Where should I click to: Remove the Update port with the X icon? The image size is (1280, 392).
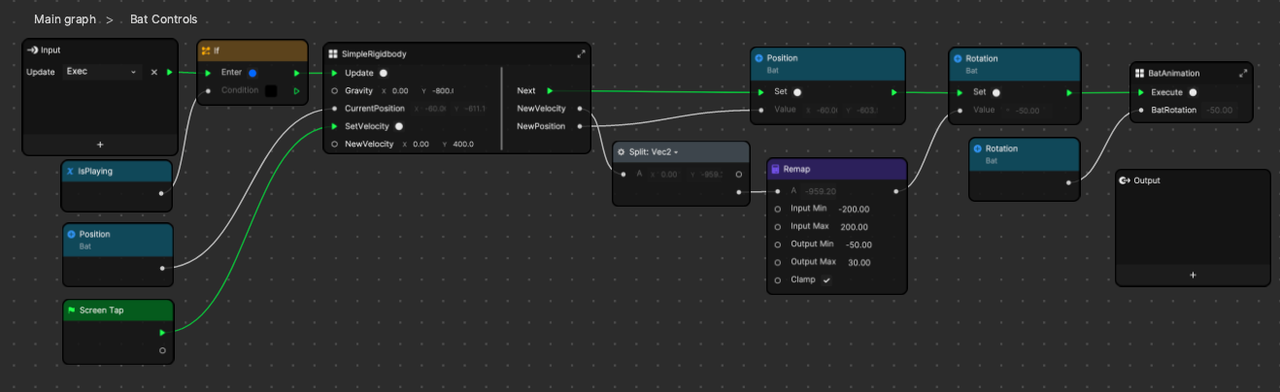pyautogui.click(x=154, y=72)
